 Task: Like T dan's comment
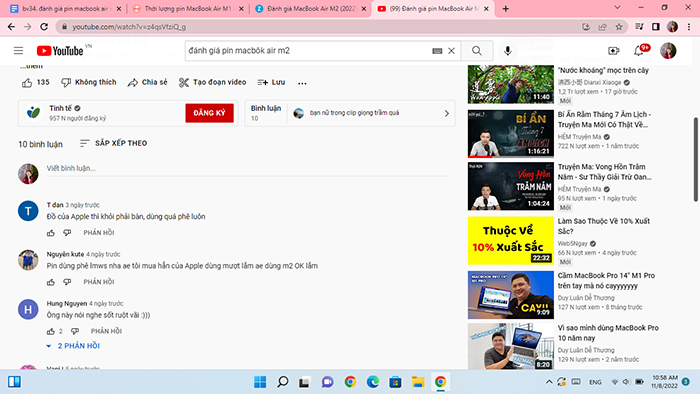pos(51,233)
